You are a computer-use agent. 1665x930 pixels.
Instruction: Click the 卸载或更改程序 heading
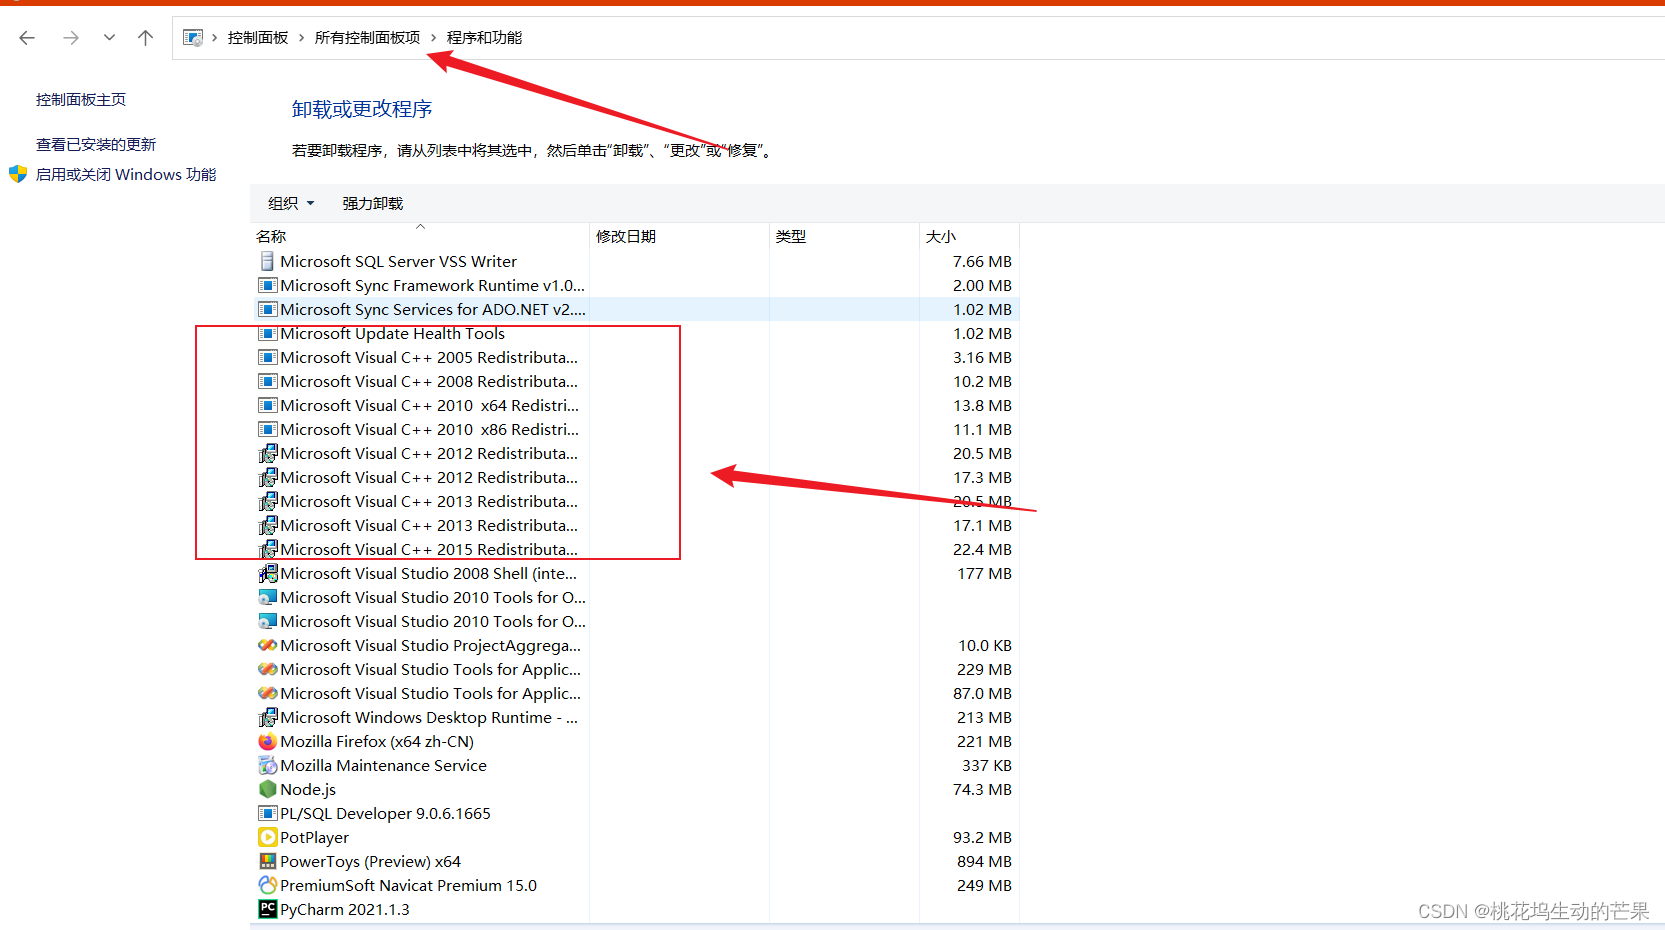click(x=362, y=109)
